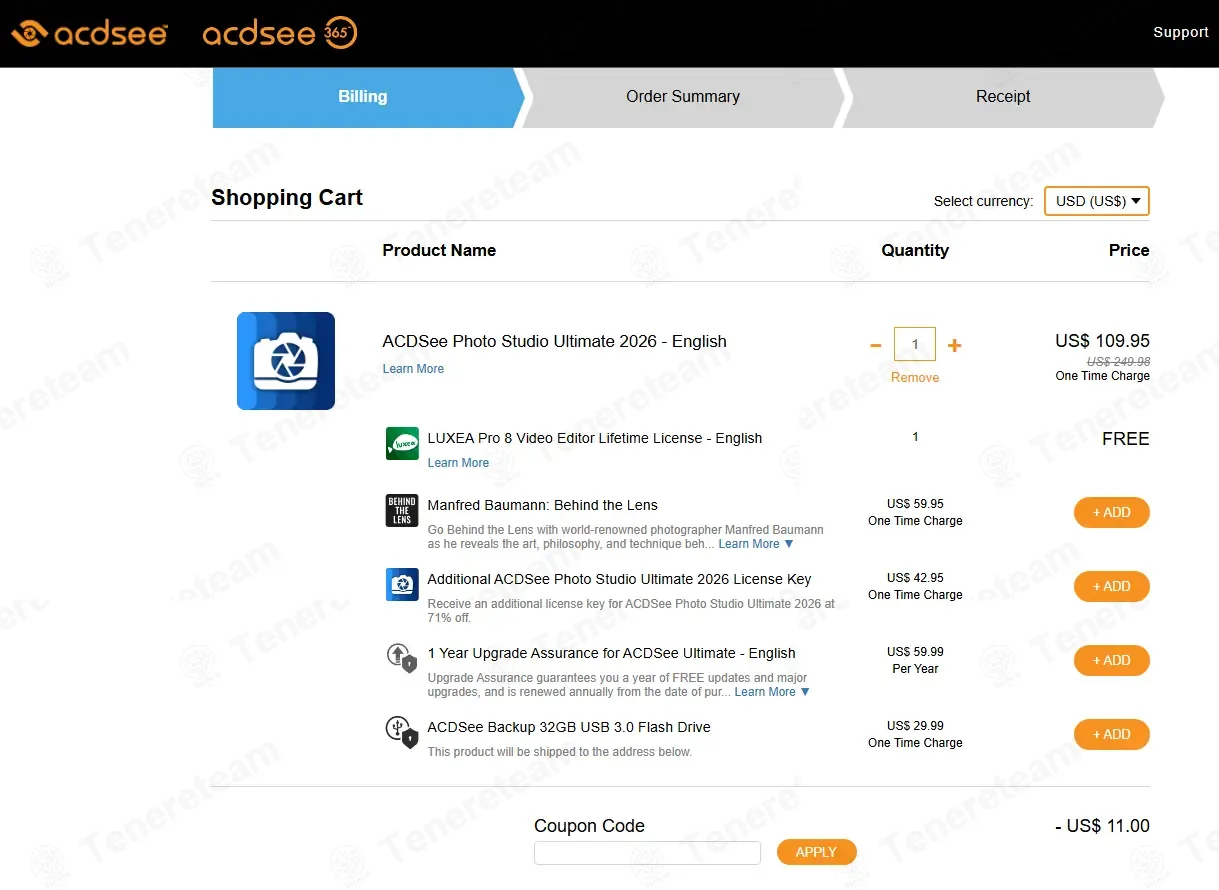Click Additional License Key product icon
Image resolution: width=1219 pixels, height=890 pixels.
tap(402, 584)
